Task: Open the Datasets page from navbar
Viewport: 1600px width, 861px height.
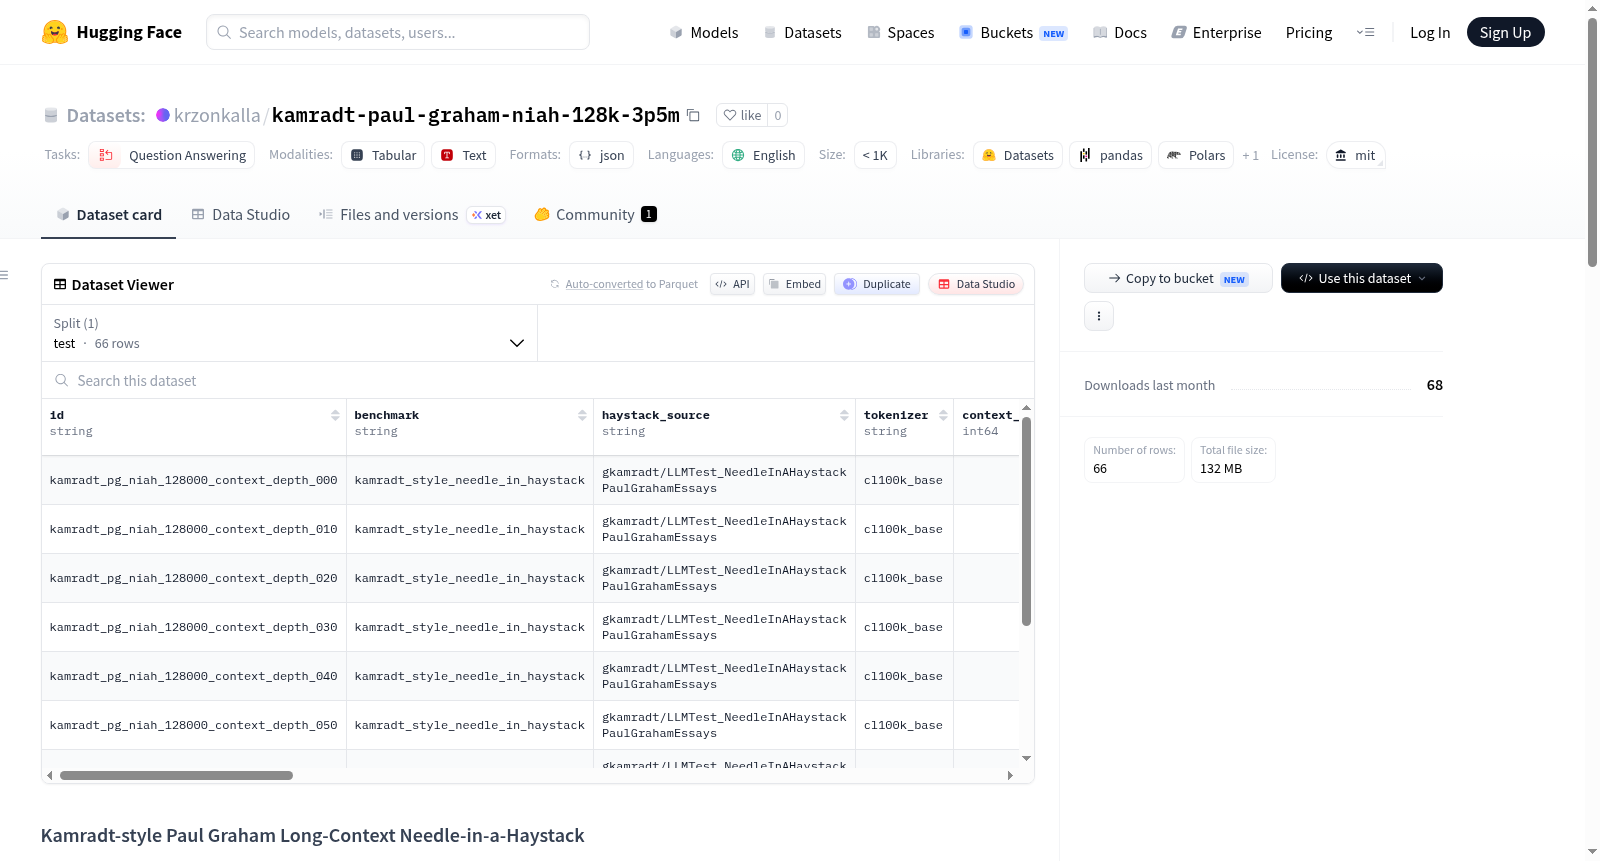Action: coord(803,32)
